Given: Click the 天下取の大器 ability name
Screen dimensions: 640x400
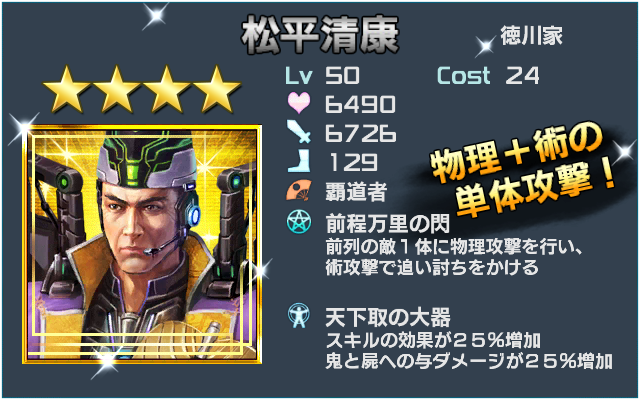Looking at the screenshot, I should click(388, 317).
